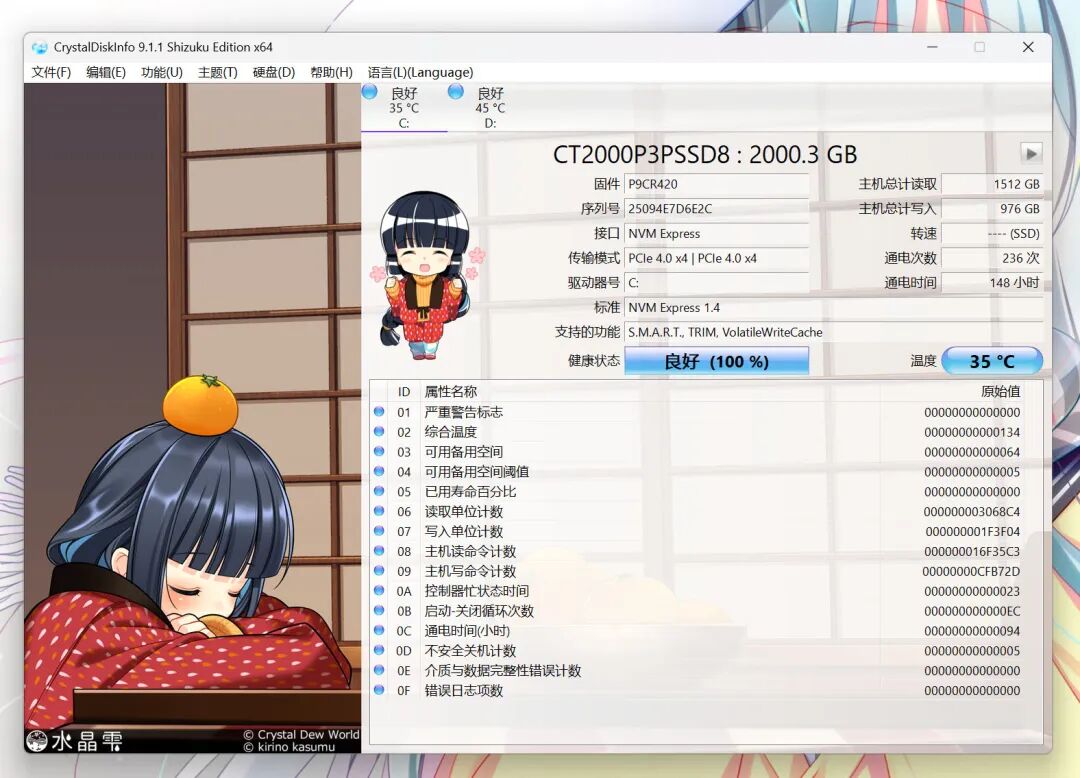Image resolution: width=1080 pixels, height=778 pixels.
Task: Click the power on hours 148 小时
Action: click(992, 283)
